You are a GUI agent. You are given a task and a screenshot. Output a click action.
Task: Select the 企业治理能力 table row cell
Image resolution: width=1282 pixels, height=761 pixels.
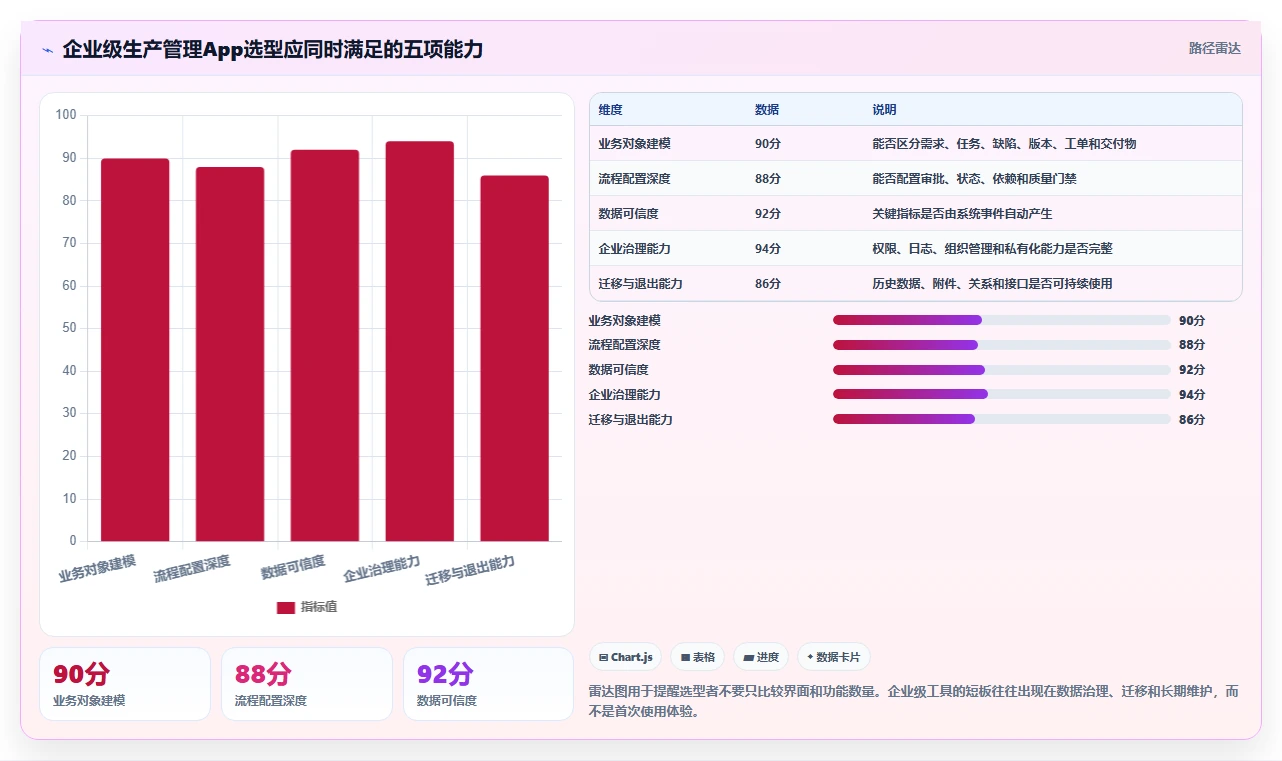click(634, 249)
